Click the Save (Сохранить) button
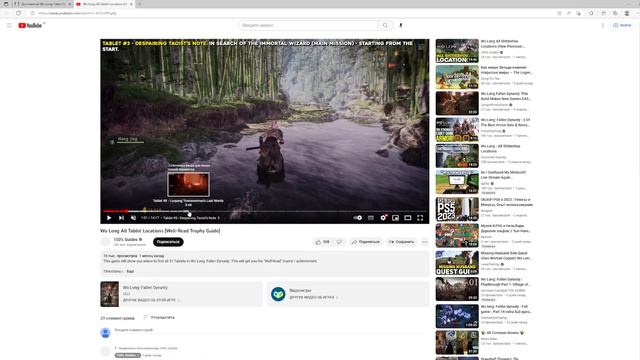 pyautogui.click(x=401, y=242)
